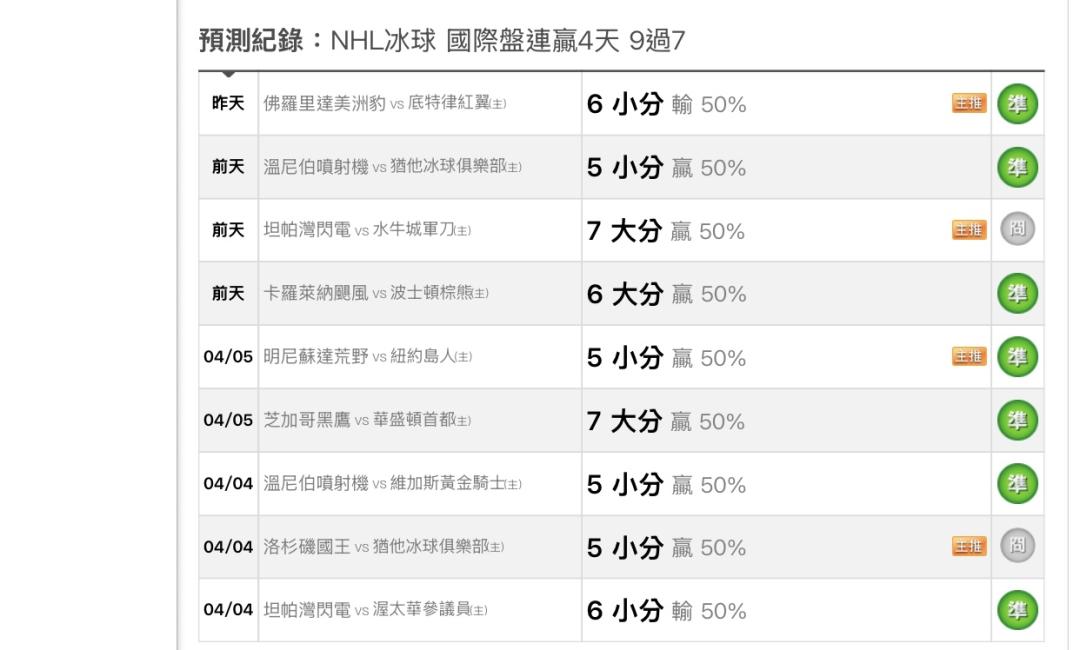The height and width of the screenshot is (650, 1080).
Task: Click the 預測紀錄 heading text
Action: [x=251, y=41]
